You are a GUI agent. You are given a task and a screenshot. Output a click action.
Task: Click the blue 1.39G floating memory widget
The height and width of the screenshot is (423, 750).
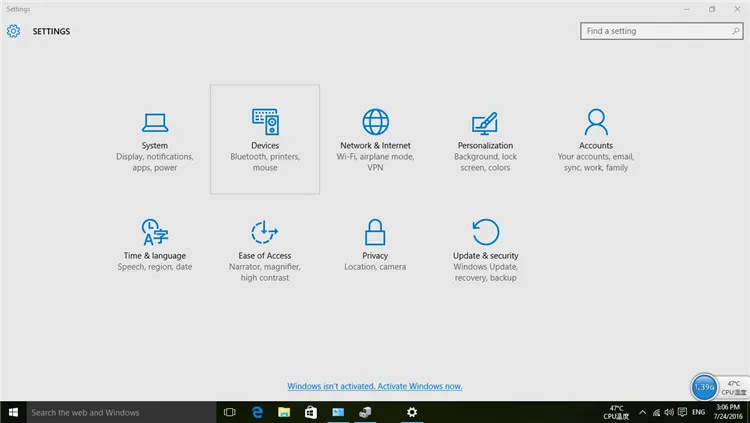click(x=704, y=387)
